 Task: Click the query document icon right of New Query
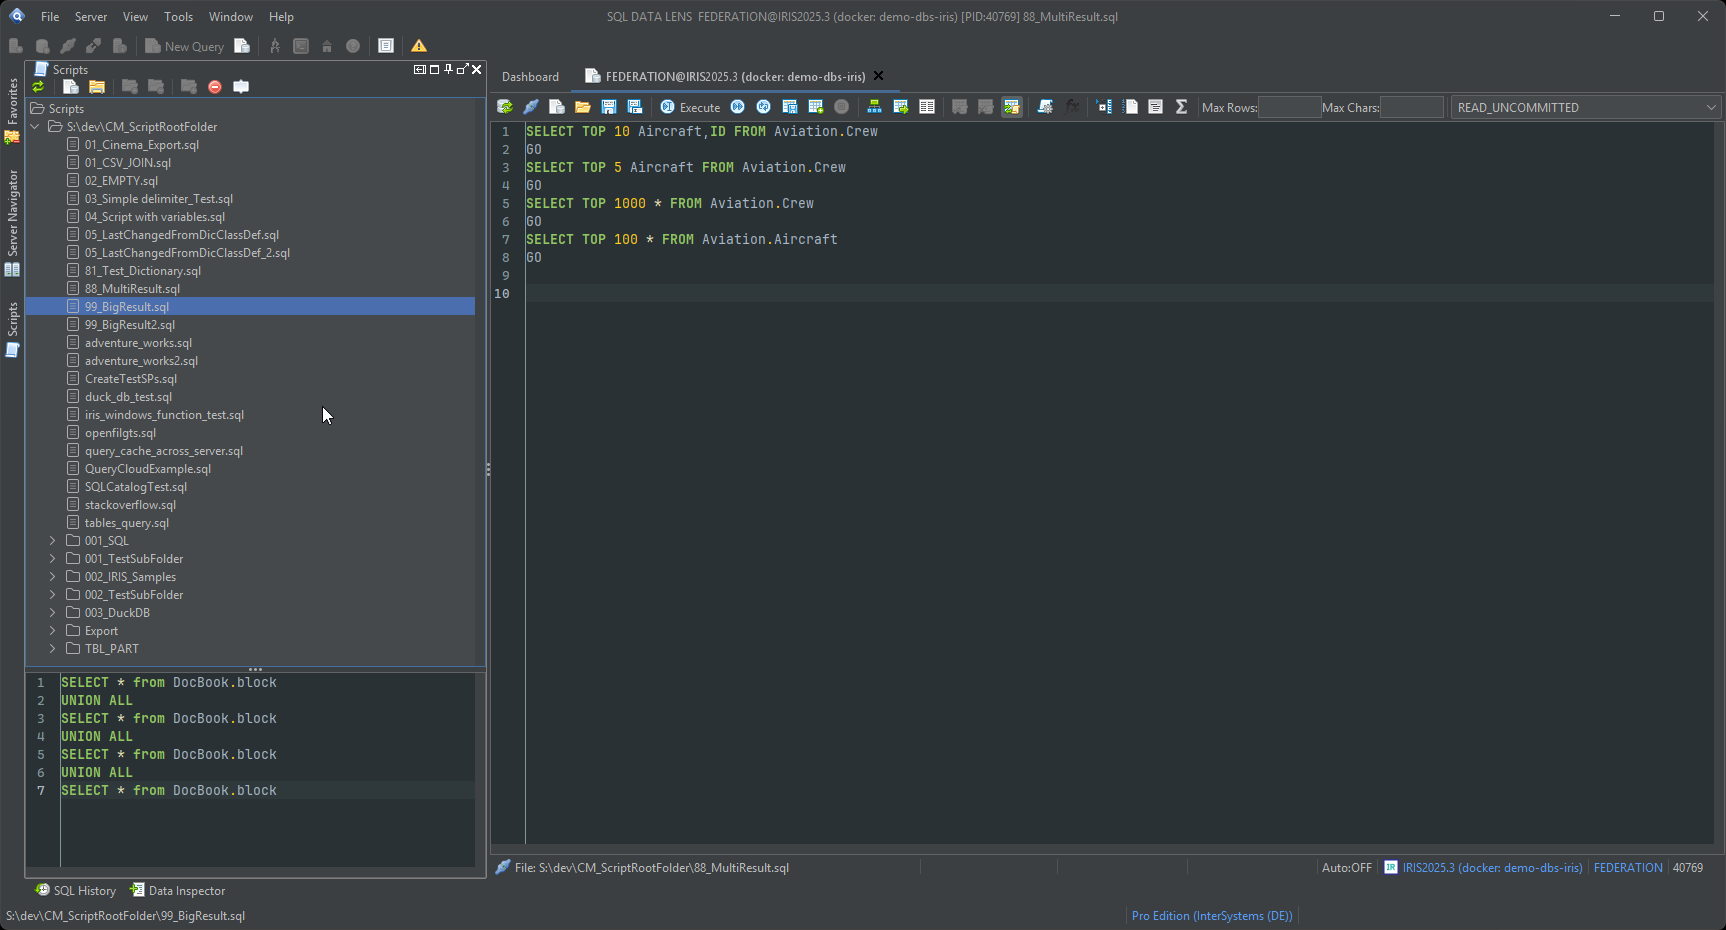coord(242,46)
